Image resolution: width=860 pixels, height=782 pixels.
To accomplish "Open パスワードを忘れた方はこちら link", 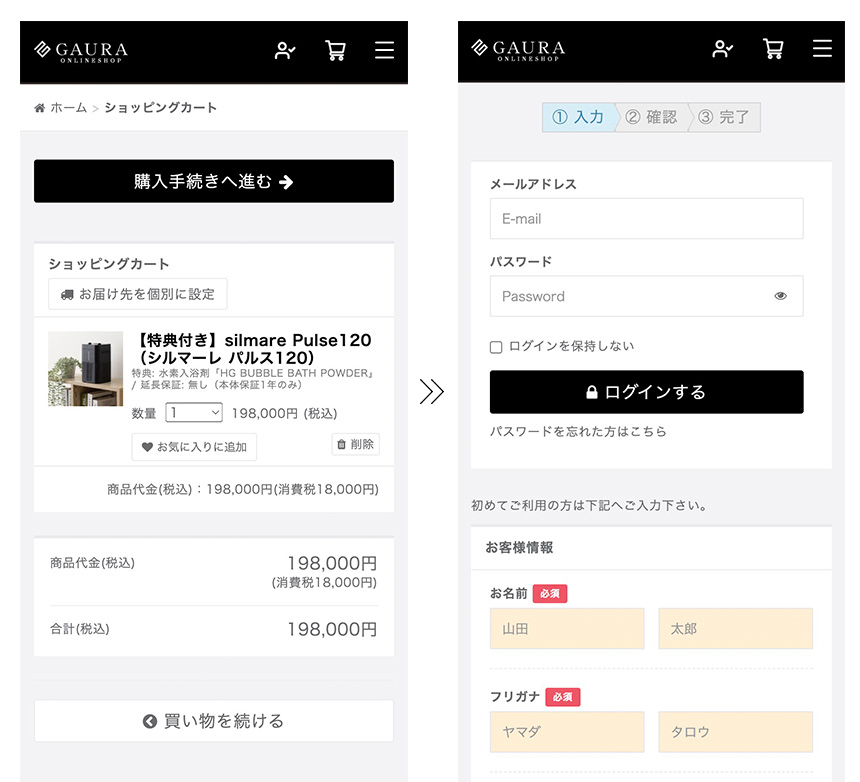I will (578, 432).
